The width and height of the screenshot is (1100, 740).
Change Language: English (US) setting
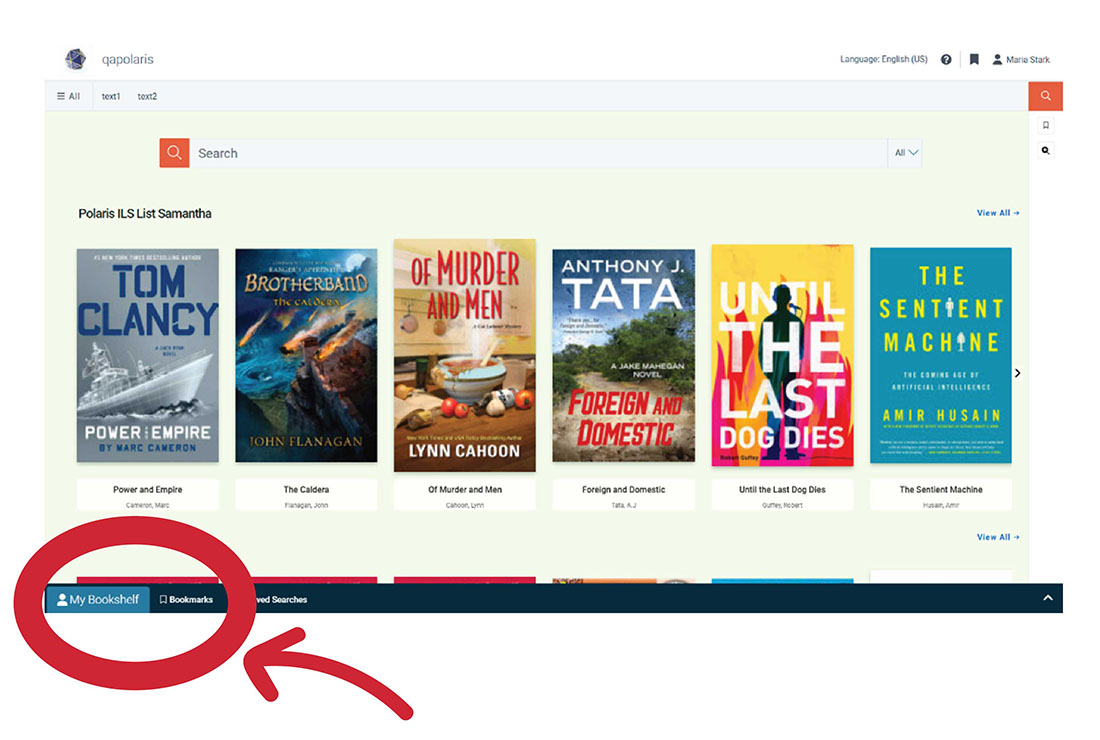(x=883, y=60)
